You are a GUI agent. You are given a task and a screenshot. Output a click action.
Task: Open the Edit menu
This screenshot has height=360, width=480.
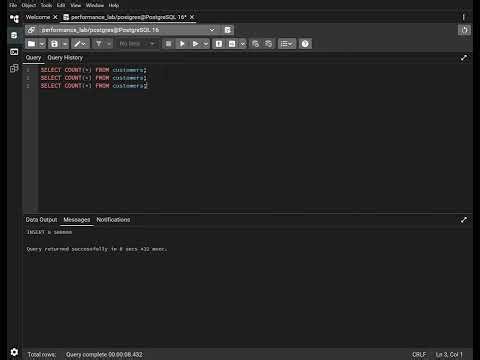[61, 5]
